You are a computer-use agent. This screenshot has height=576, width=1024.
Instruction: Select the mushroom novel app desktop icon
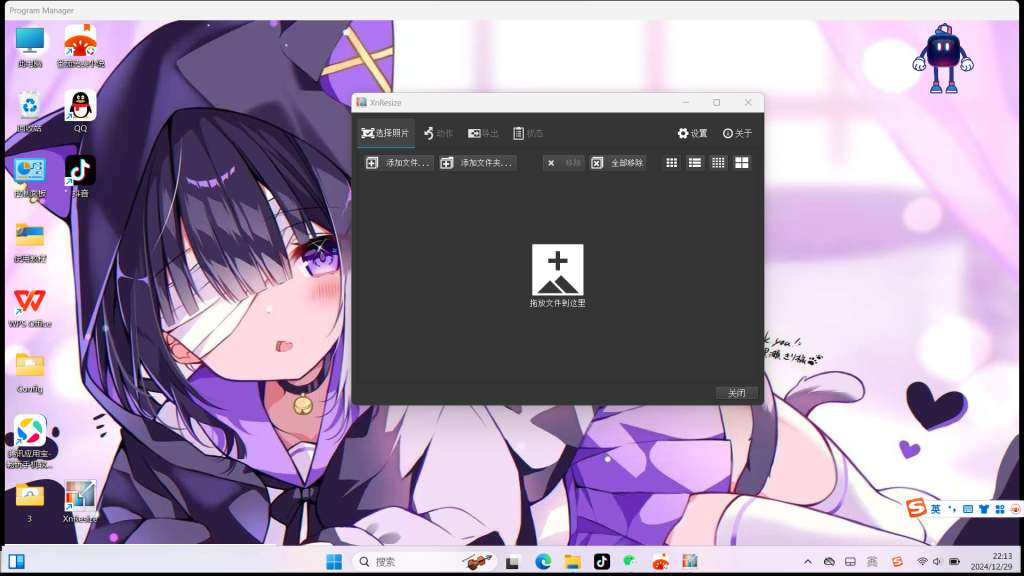(x=80, y=47)
